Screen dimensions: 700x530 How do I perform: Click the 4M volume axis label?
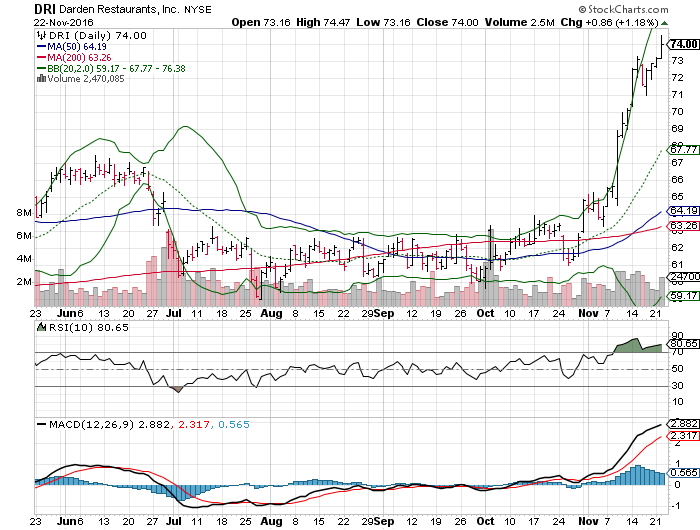[x=24, y=259]
